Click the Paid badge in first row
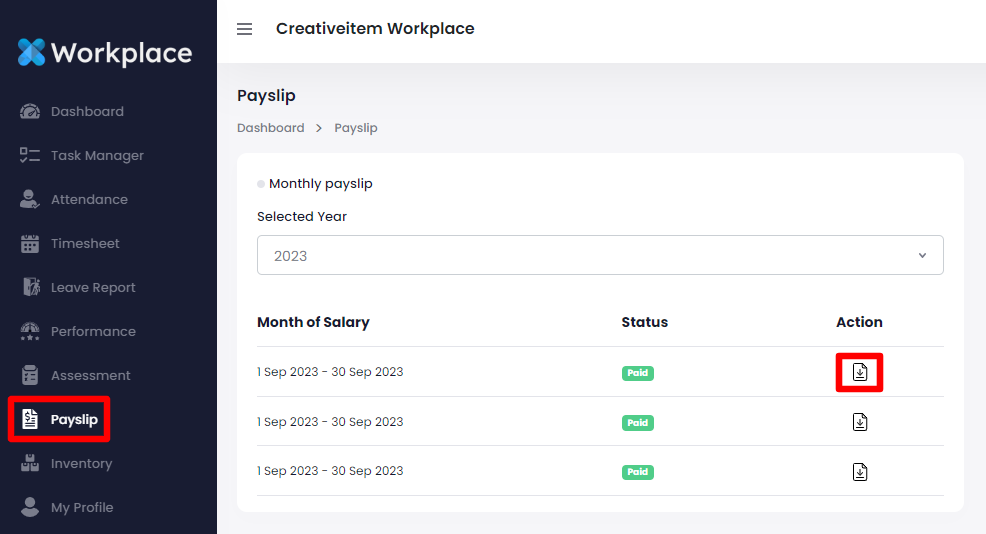The image size is (986, 534). coord(637,373)
